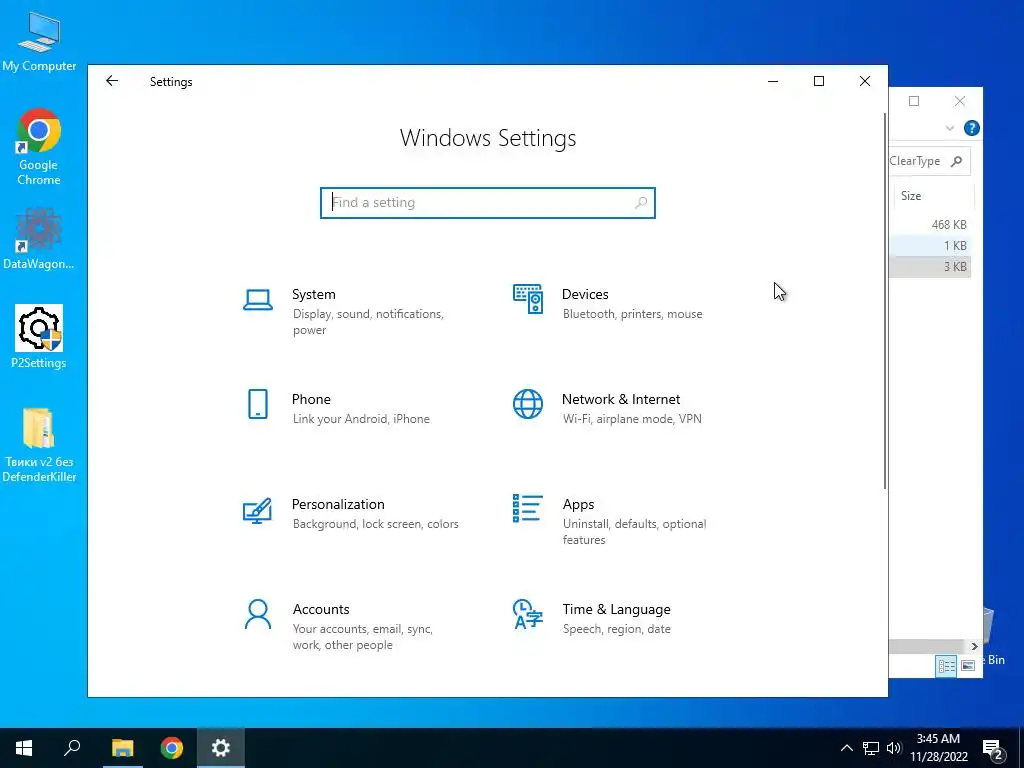Image resolution: width=1024 pixels, height=768 pixels.
Task: Open the My Computer desktop icon
Action: [x=39, y=40]
